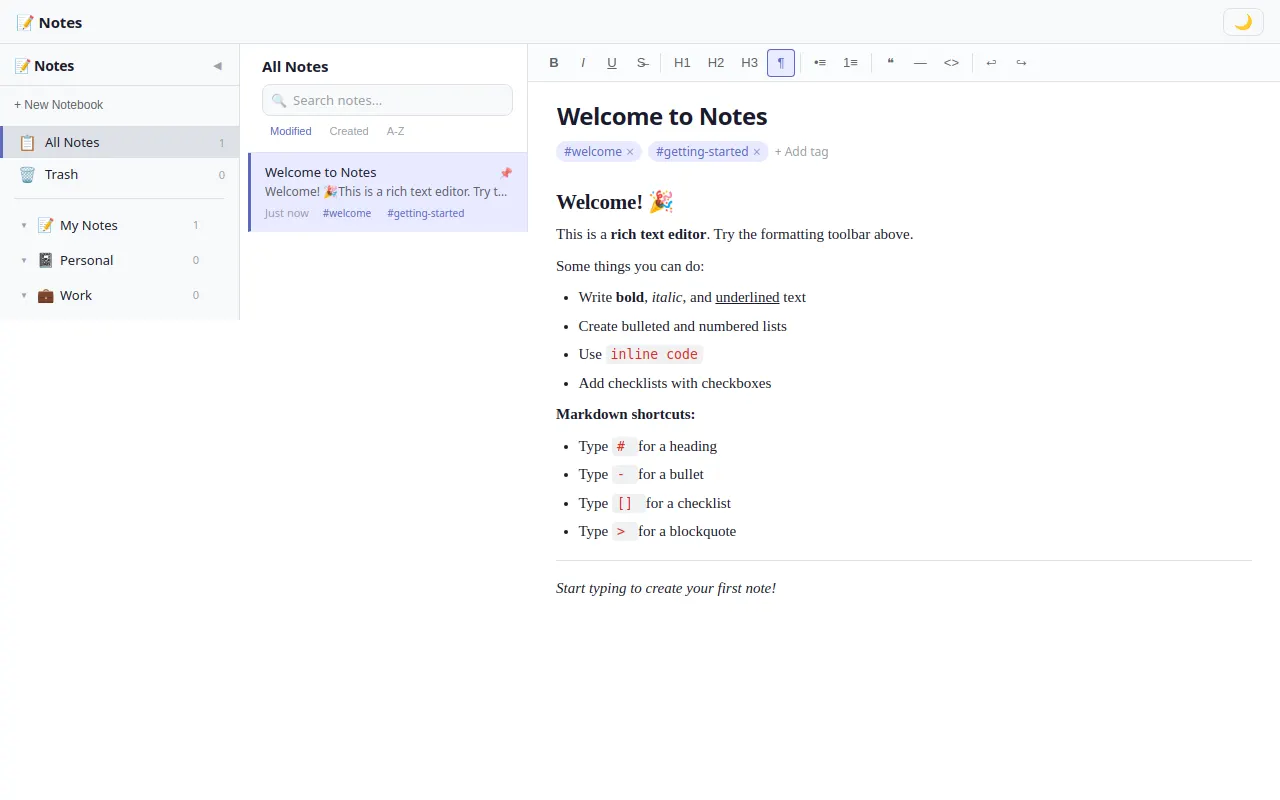Insert a numbered list
The width and height of the screenshot is (1280, 800).
pyautogui.click(x=850, y=63)
